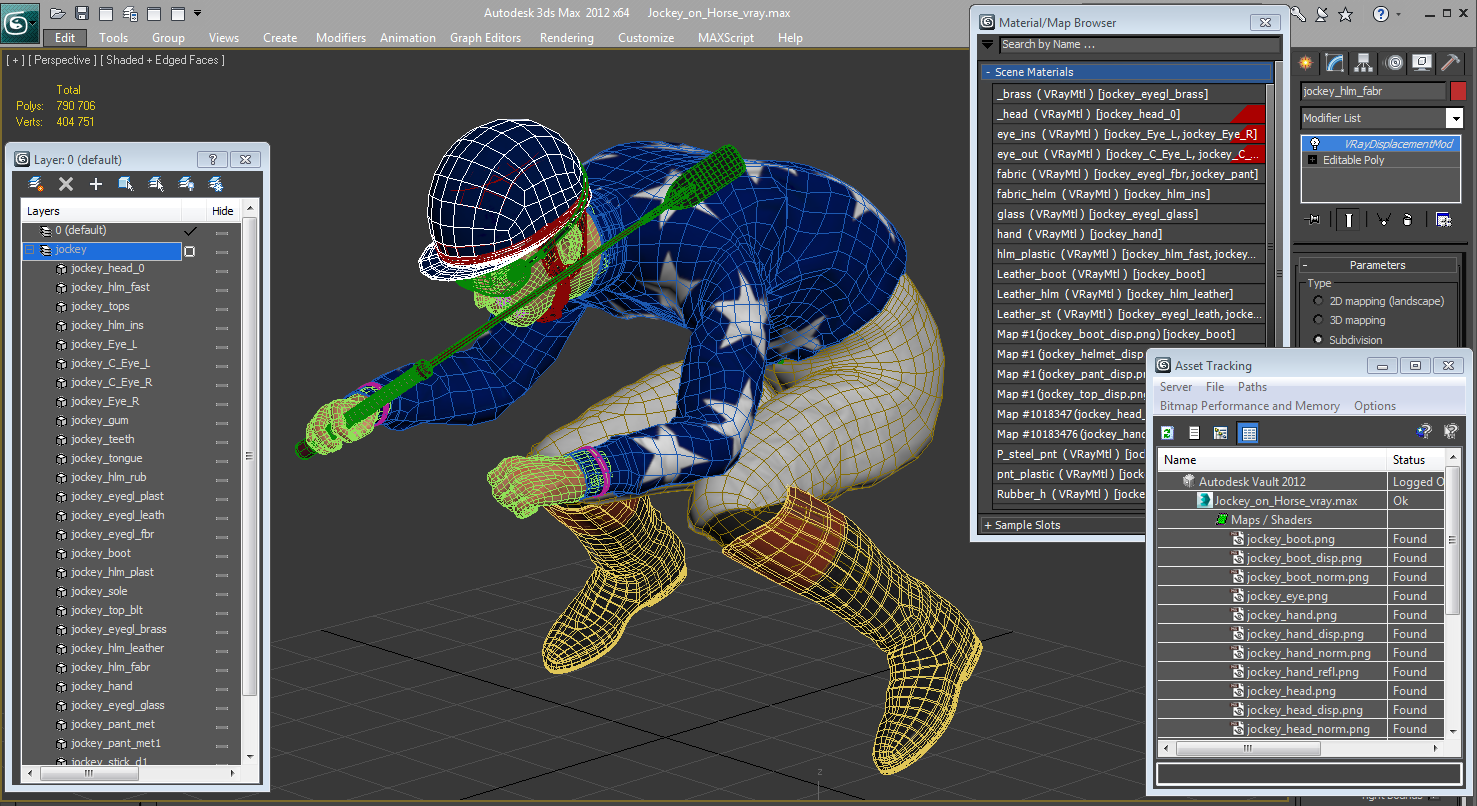Click Remove Modifier trash icon
This screenshot has width=1477, height=806.
click(x=1408, y=220)
